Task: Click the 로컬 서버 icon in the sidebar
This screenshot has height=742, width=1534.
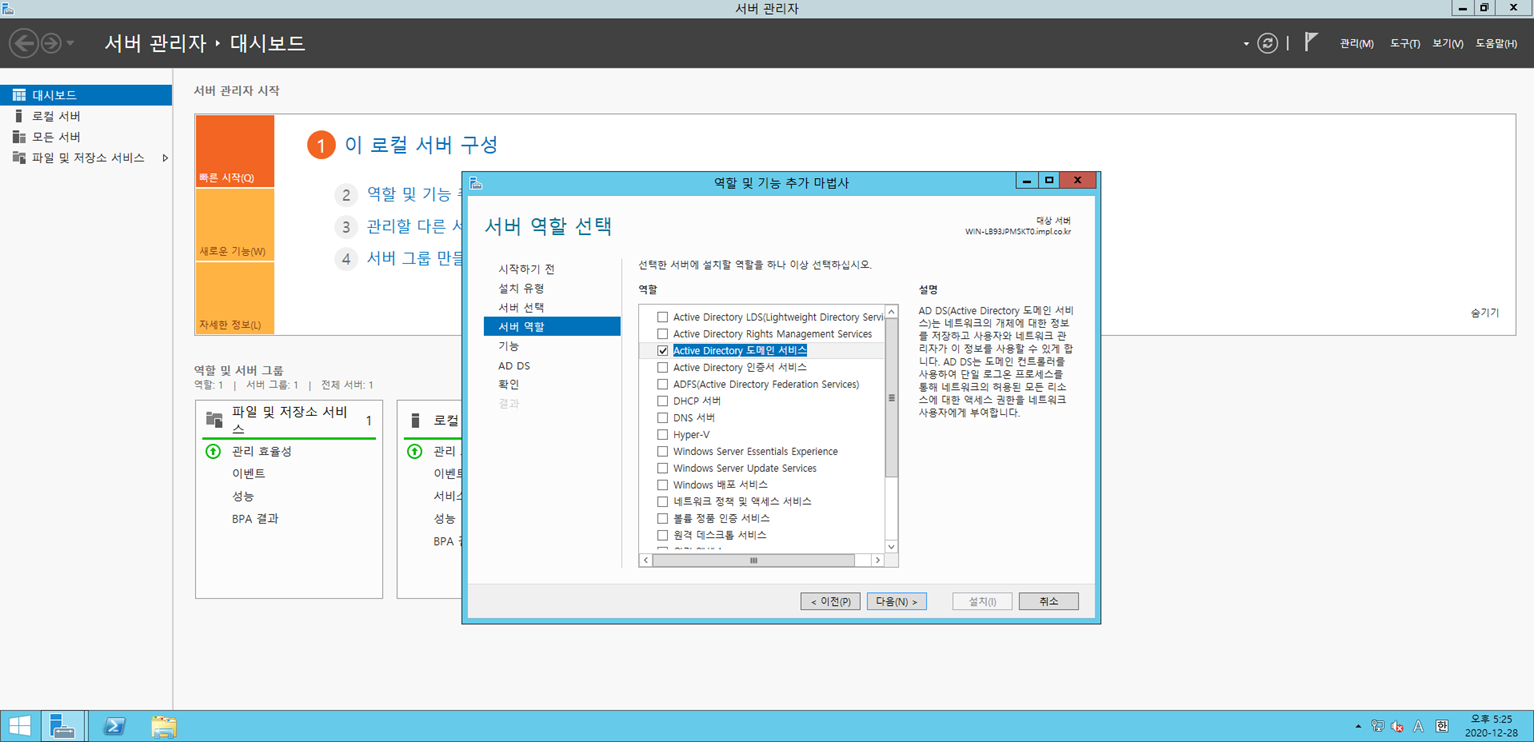Action: (18, 116)
